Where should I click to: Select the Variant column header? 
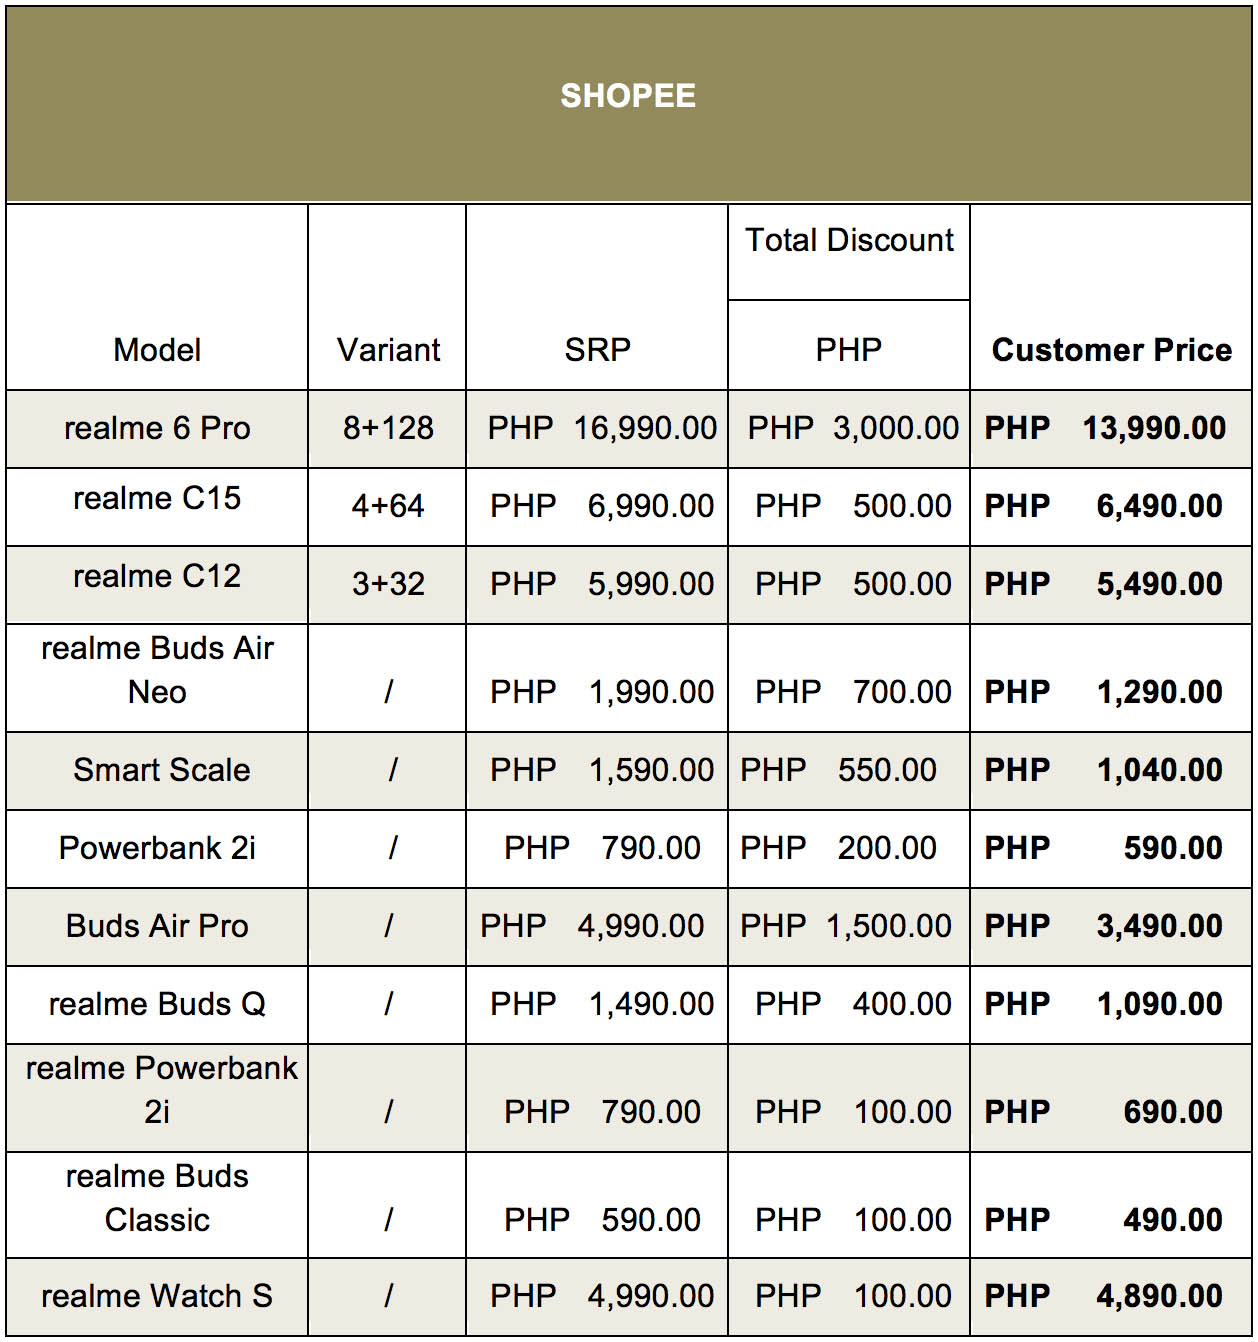(x=387, y=297)
